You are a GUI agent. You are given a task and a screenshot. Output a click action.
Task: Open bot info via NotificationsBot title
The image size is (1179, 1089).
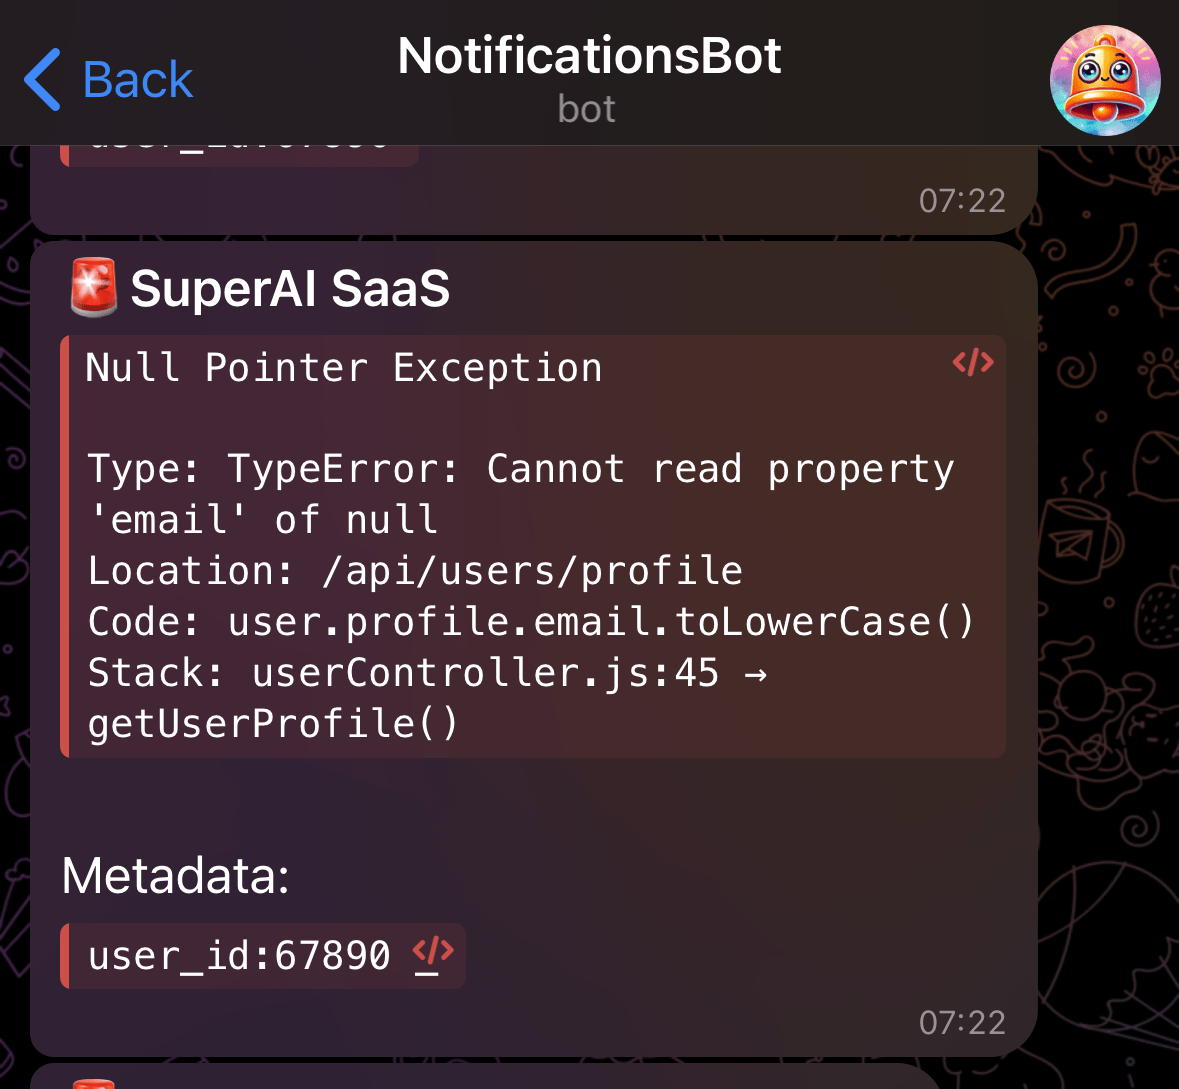pyautogui.click(x=589, y=55)
